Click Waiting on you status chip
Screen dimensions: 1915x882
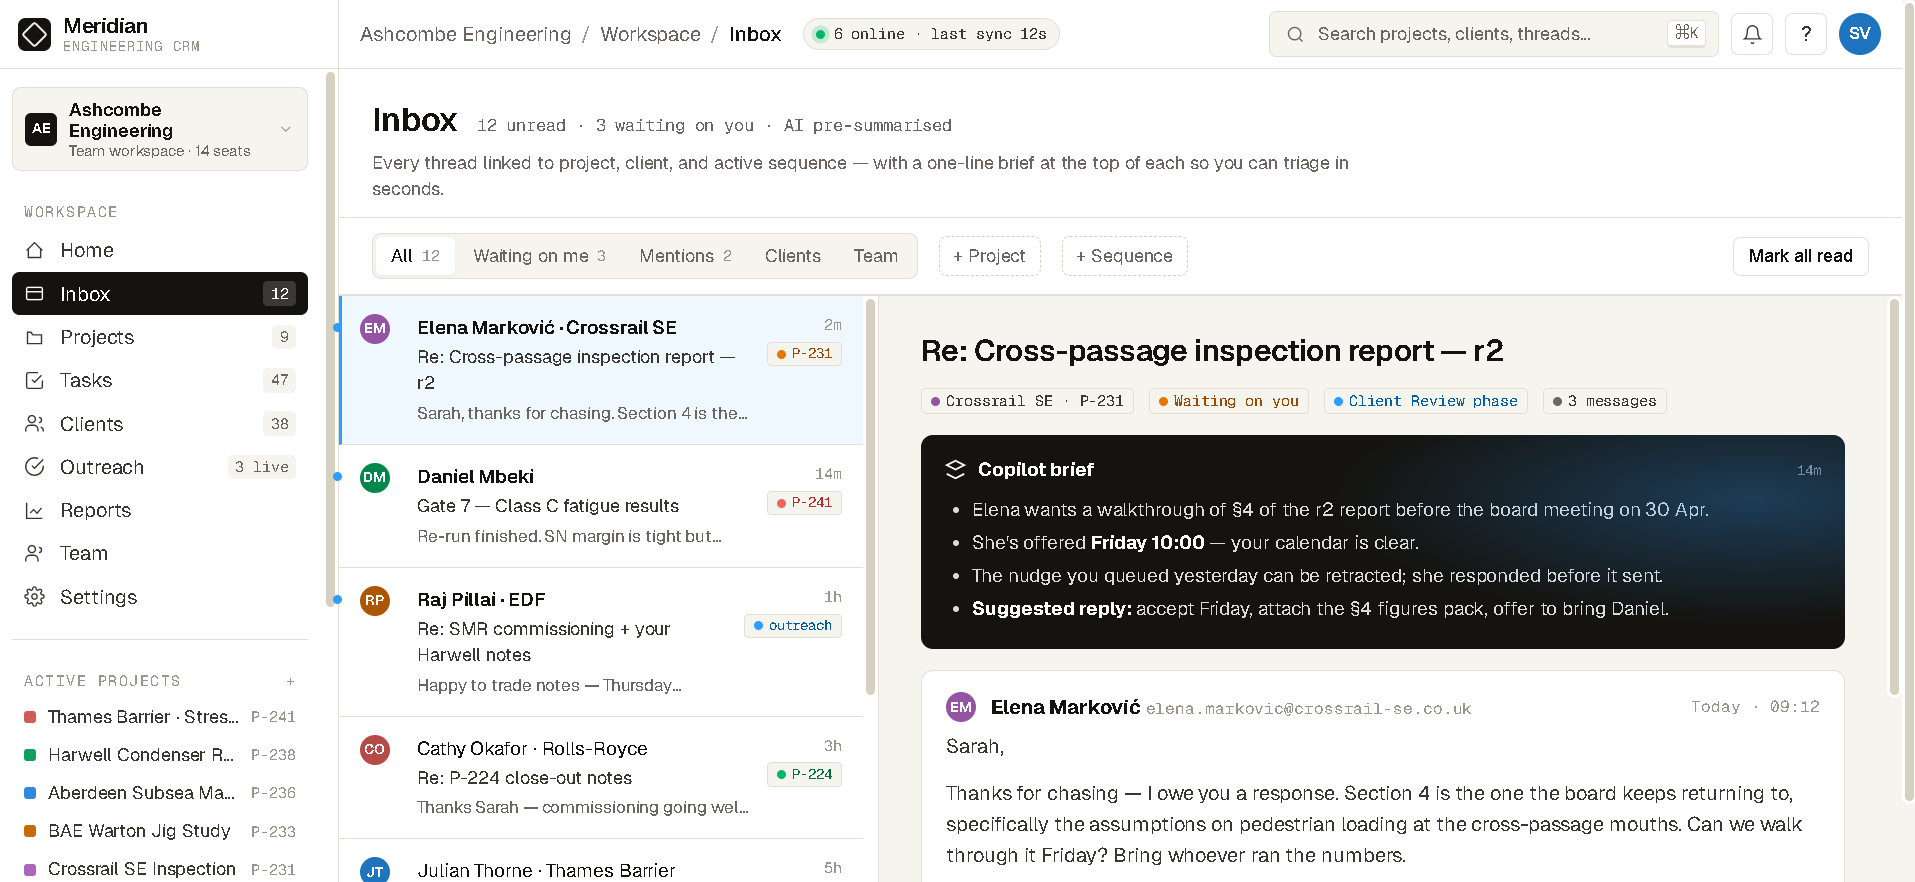click(1228, 401)
